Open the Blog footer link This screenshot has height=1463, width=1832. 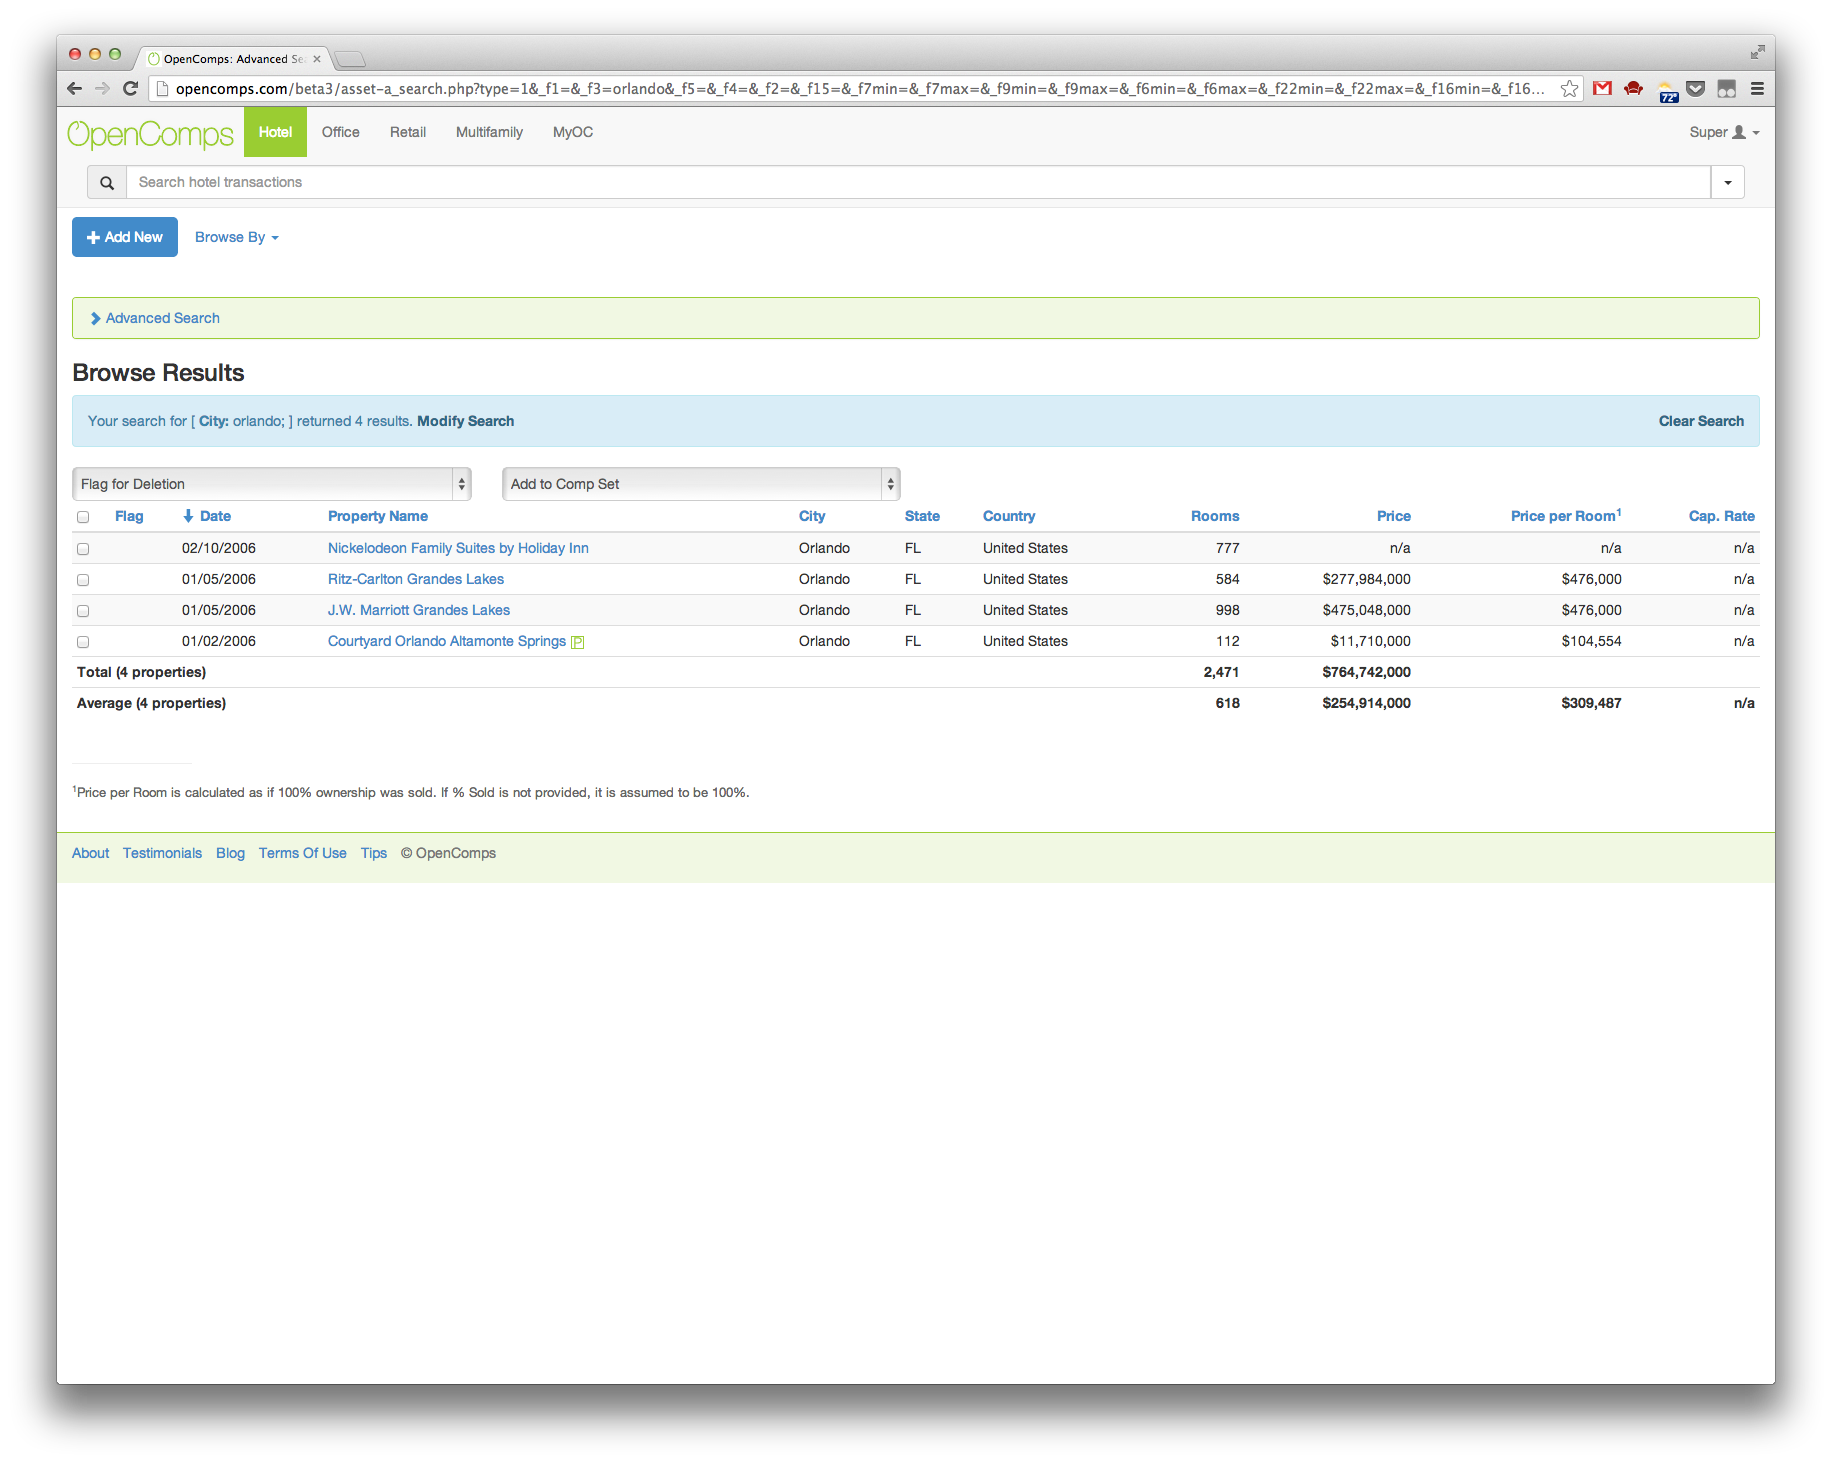tap(230, 853)
